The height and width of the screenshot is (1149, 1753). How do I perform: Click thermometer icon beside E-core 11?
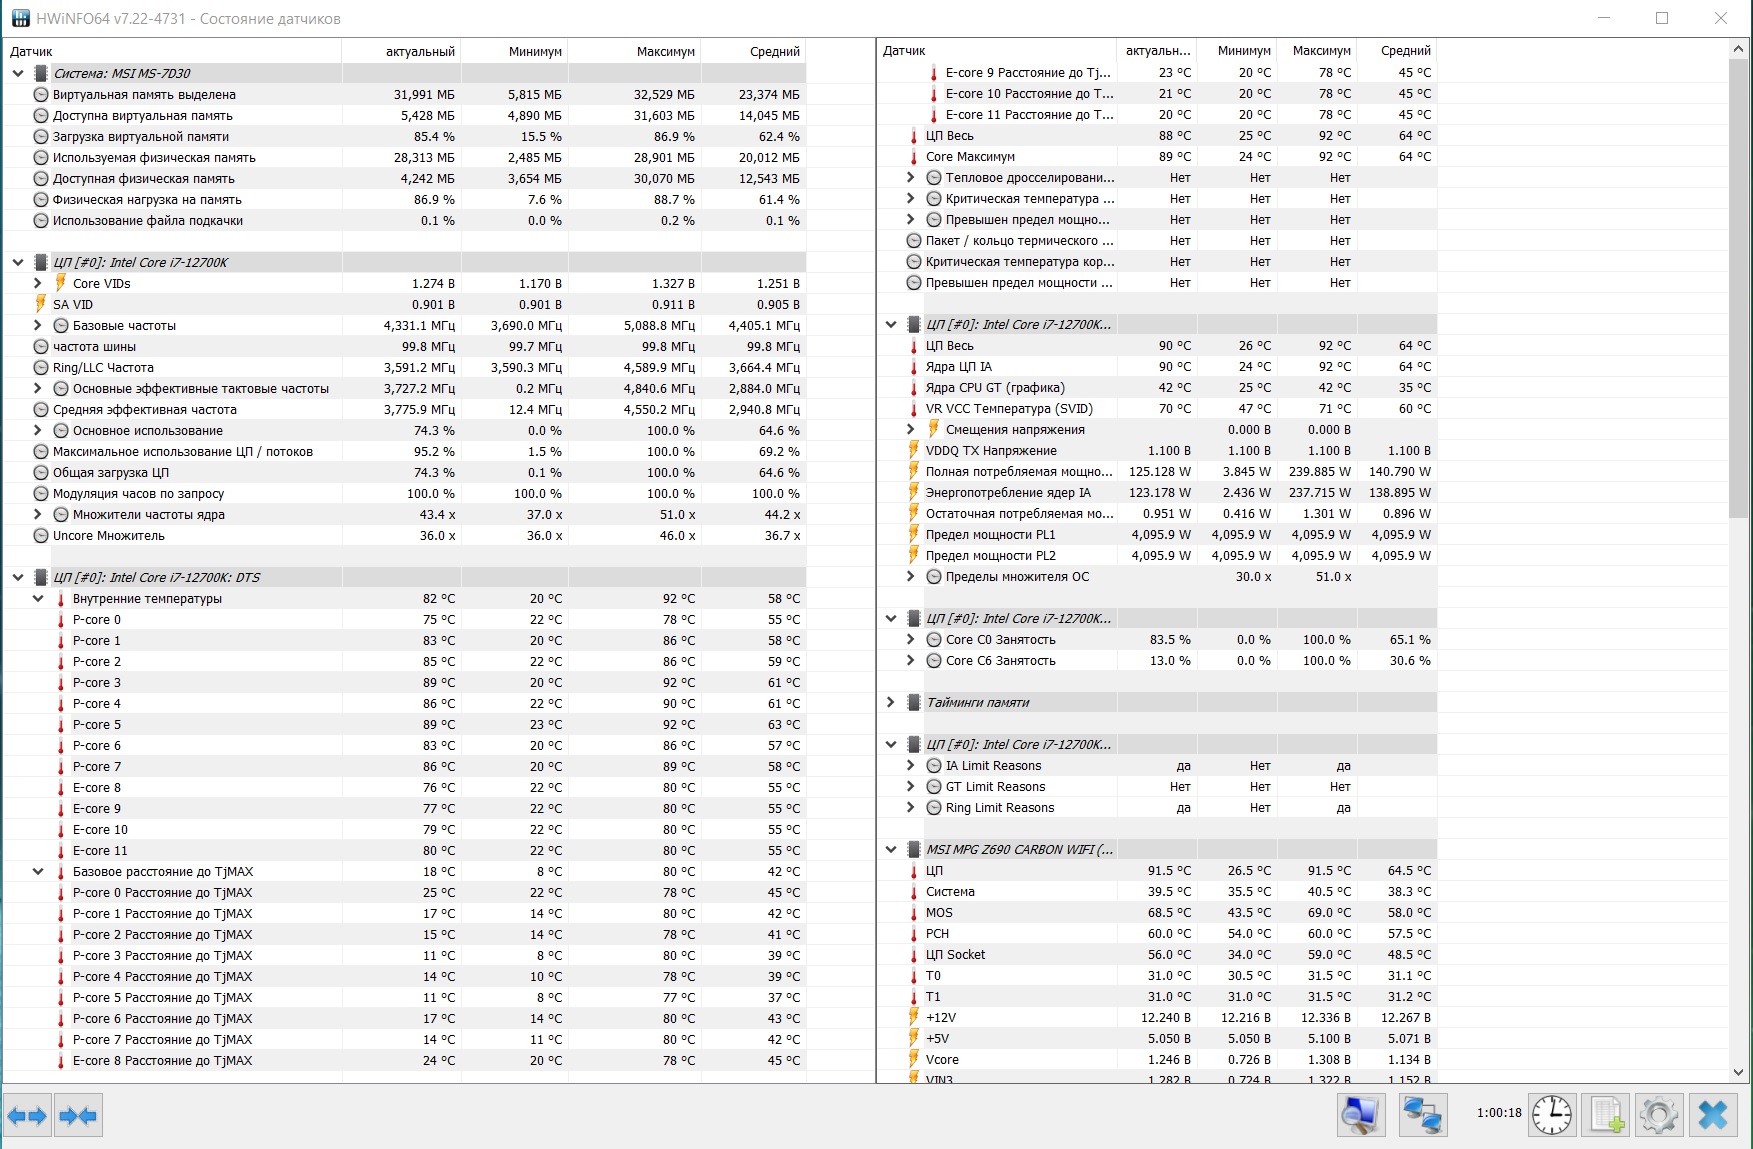pyautogui.click(x=60, y=850)
